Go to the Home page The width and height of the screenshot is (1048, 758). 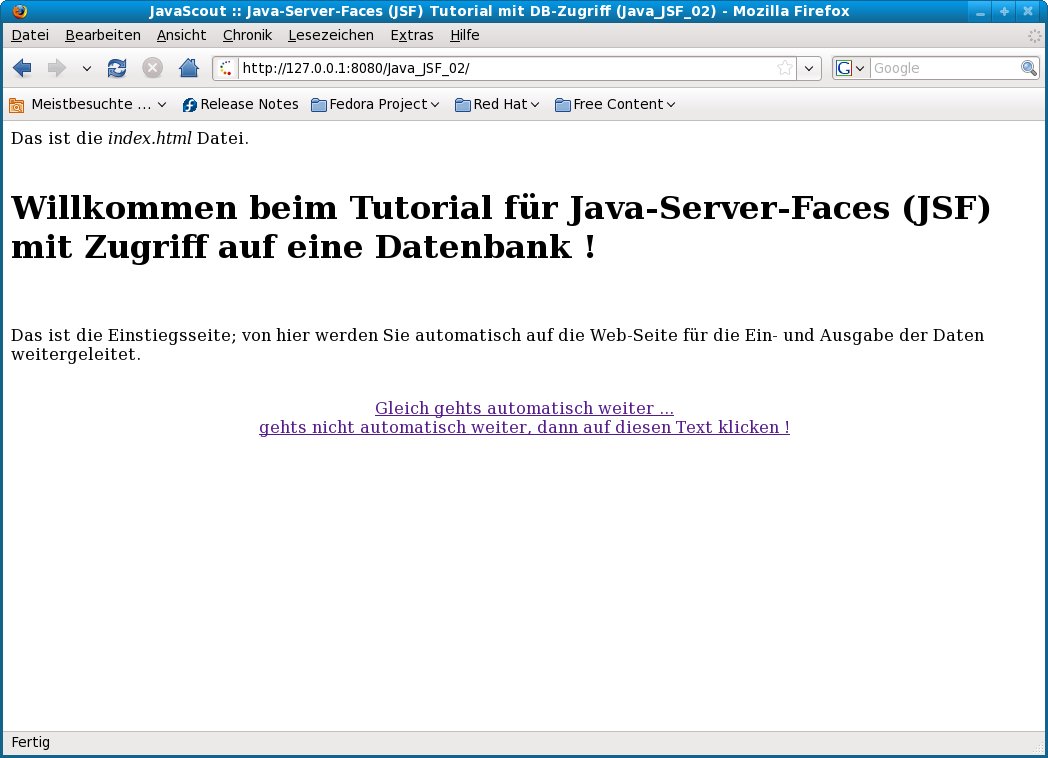coord(188,68)
